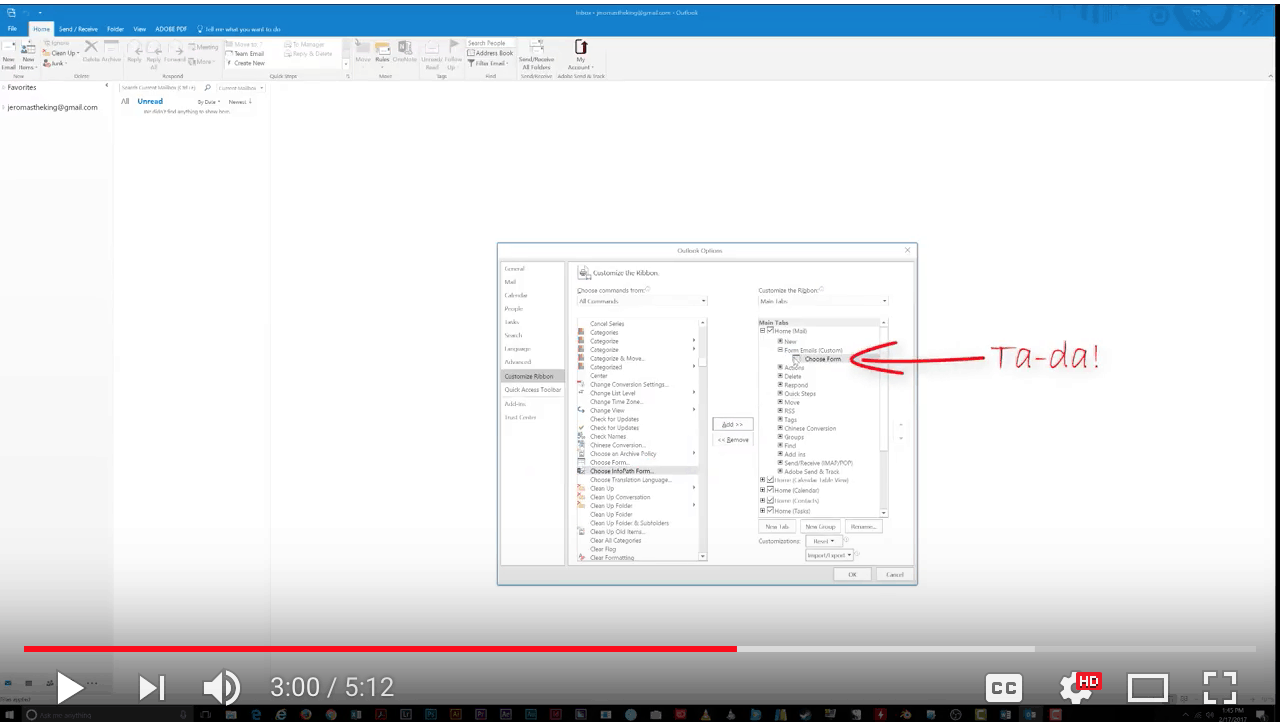Click the New Tab button
This screenshot has width=1280, height=722.
click(777, 527)
